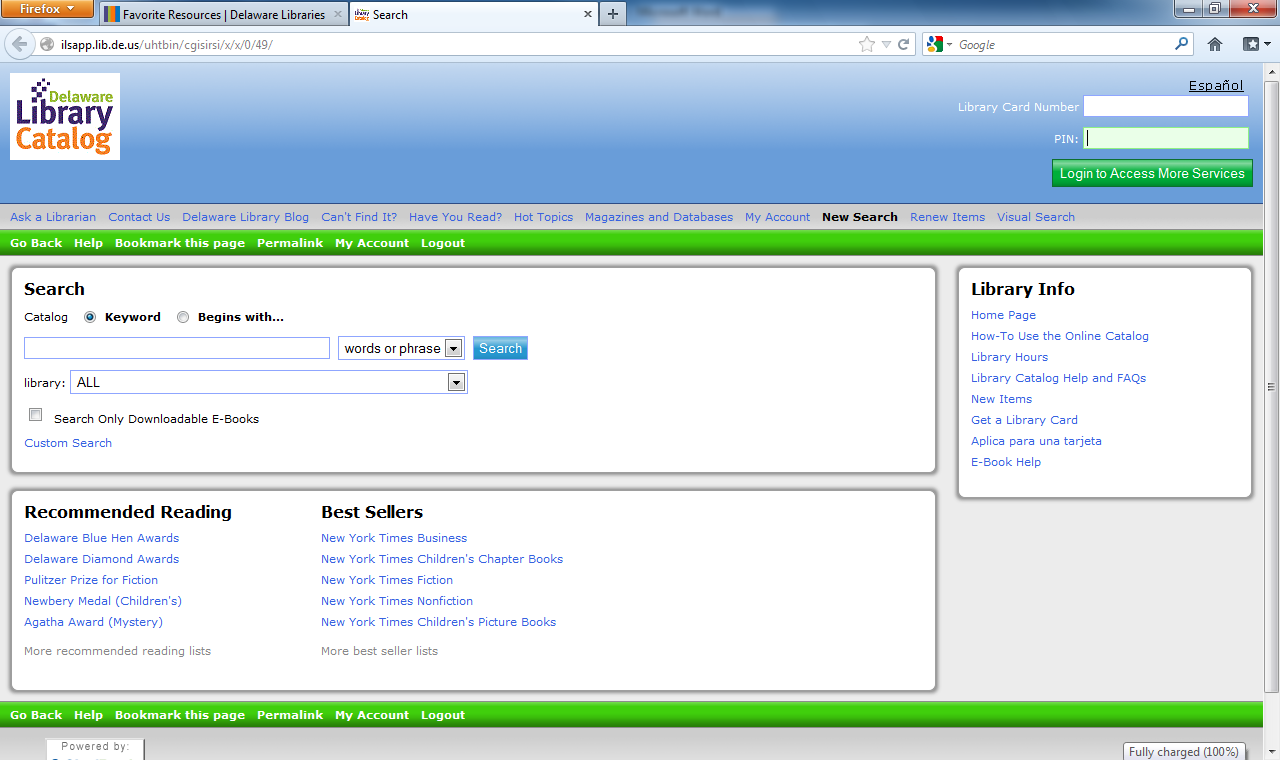Open Magazines and Databases menu item

[658, 217]
